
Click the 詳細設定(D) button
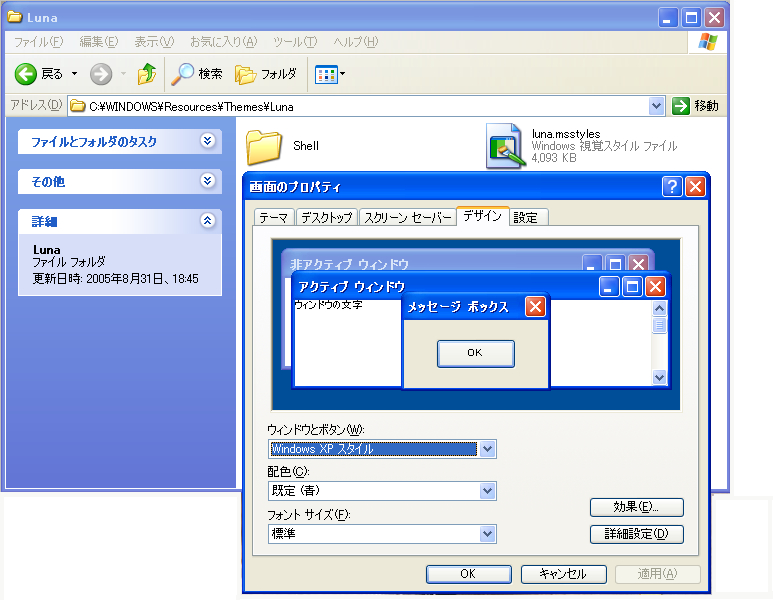click(x=636, y=534)
